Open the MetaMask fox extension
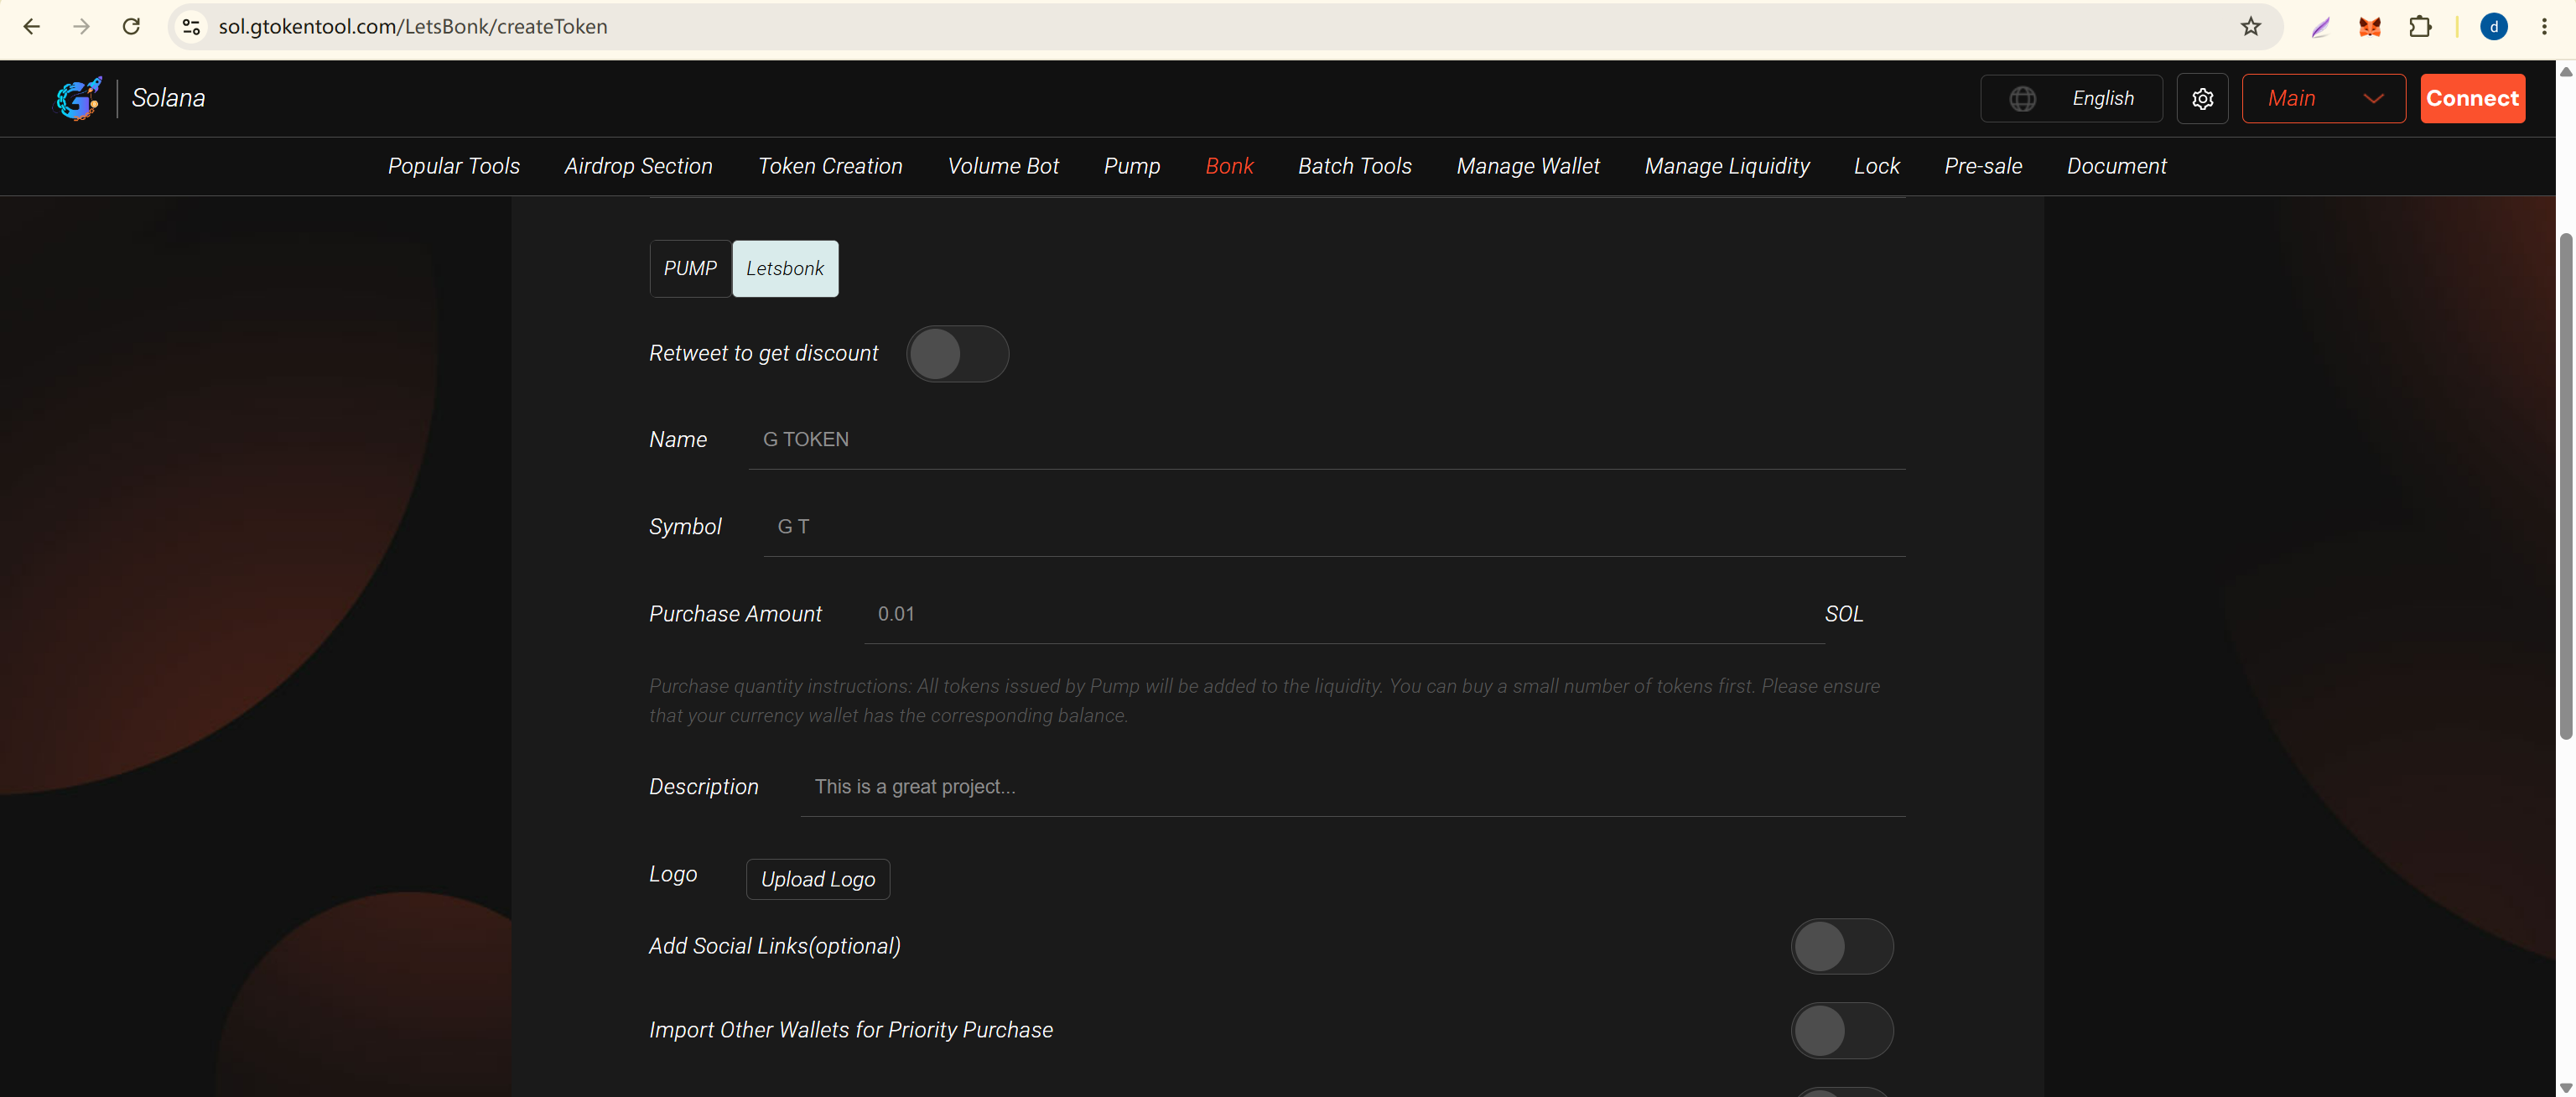Viewport: 2576px width, 1097px height. (x=2370, y=27)
